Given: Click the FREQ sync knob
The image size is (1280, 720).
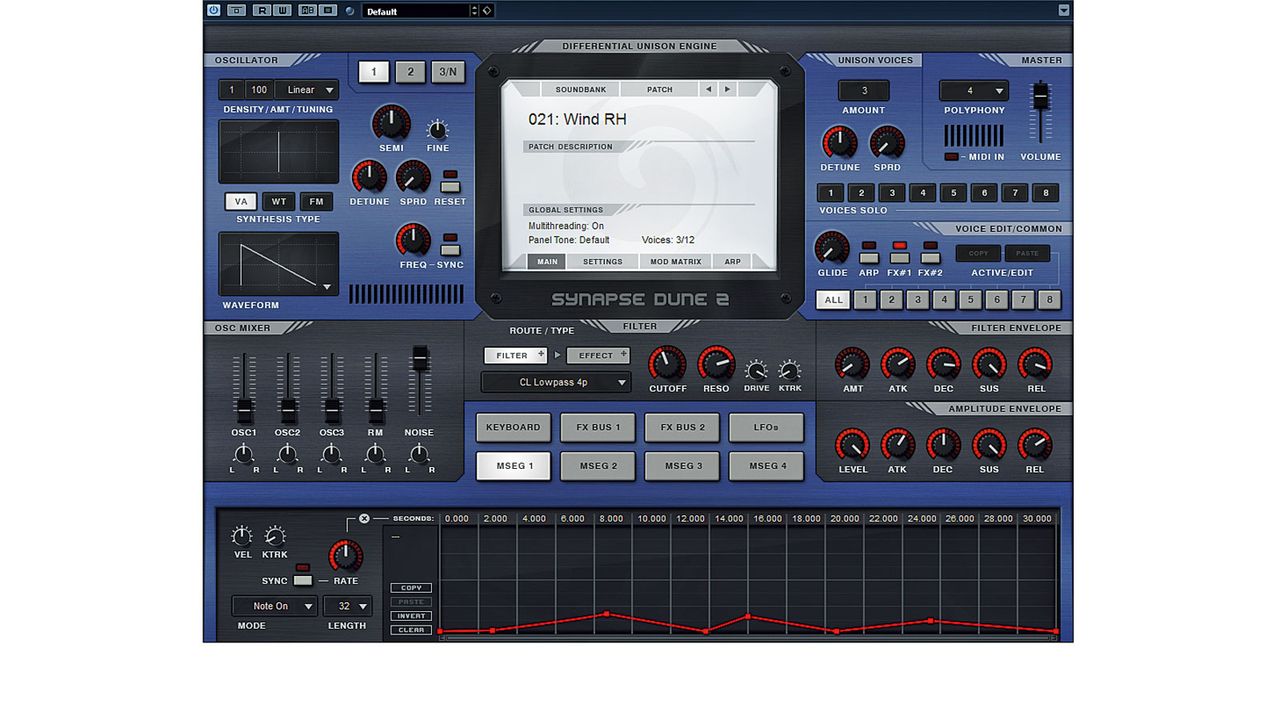Looking at the screenshot, I should pos(413,241).
